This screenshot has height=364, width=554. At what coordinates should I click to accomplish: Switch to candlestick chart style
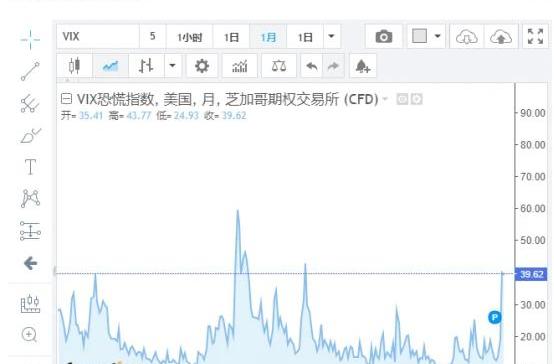pyautogui.click(x=75, y=66)
